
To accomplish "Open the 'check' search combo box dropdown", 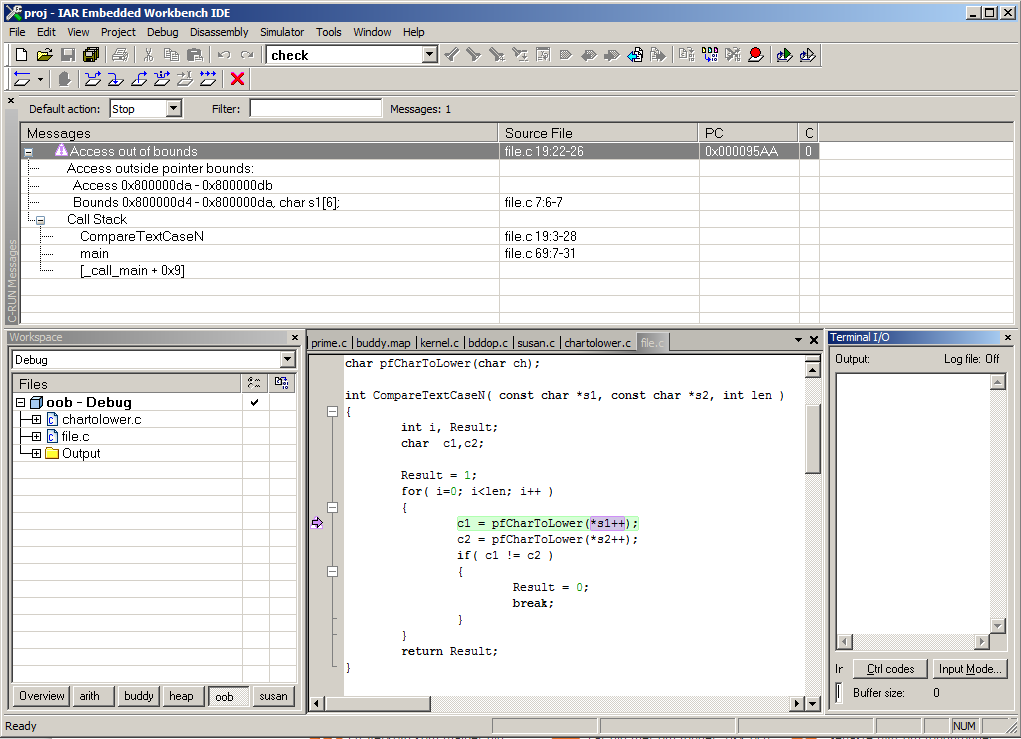I will tap(430, 55).
